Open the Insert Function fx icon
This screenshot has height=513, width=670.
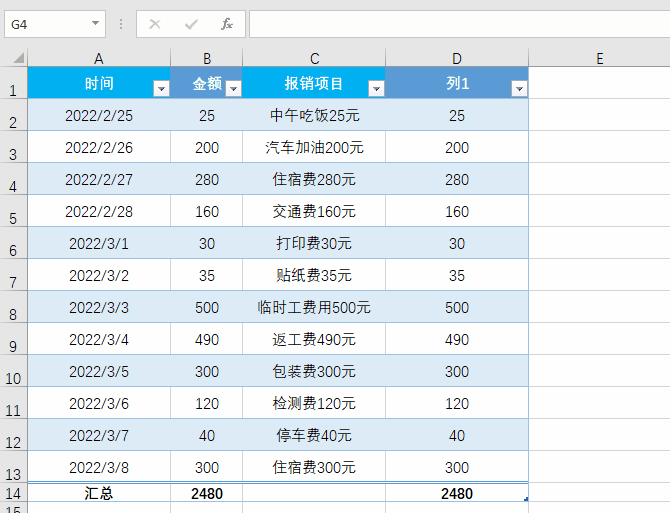[226, 24]
